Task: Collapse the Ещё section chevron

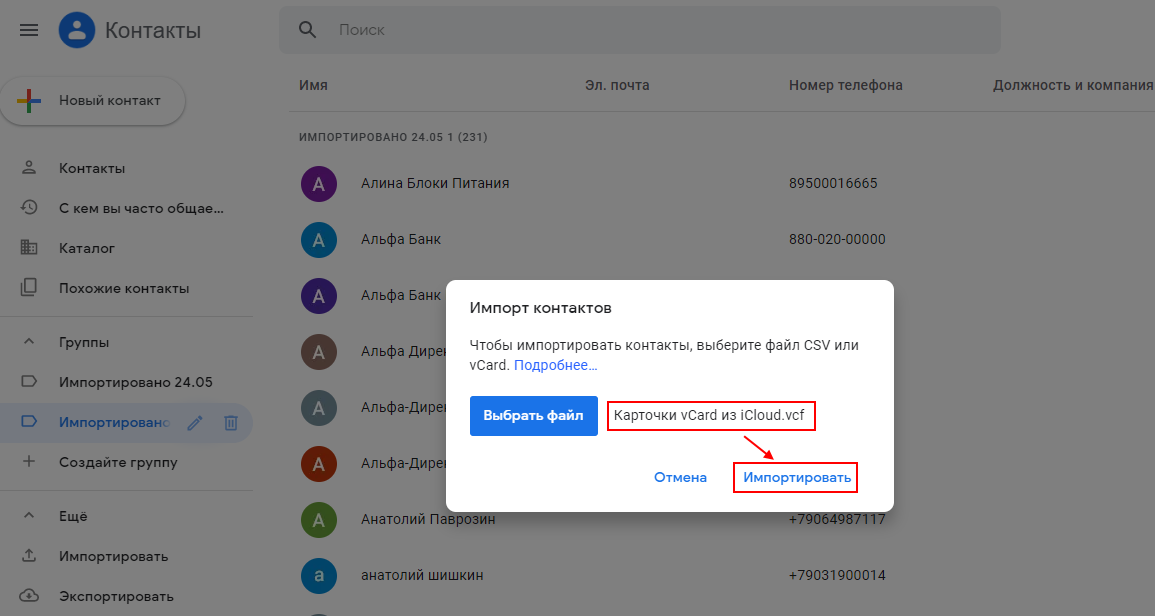Action: (x=29, y=516)
